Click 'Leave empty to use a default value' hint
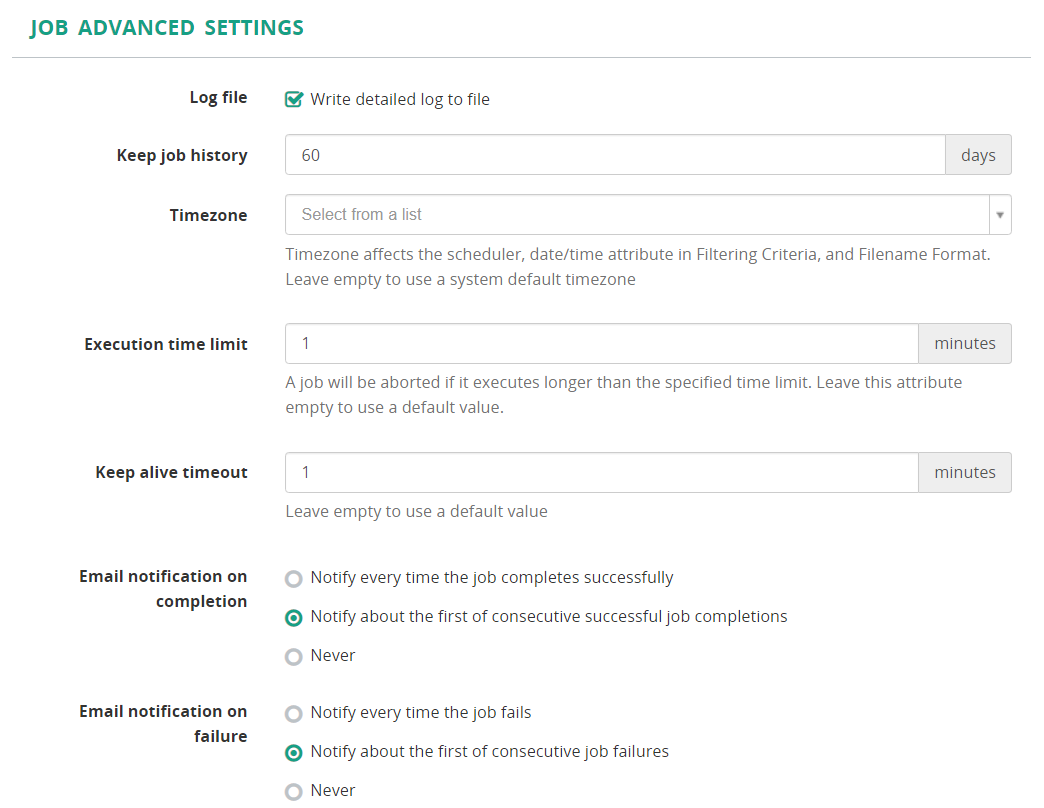Viewport: 1044px width, 808px height. click(416, 511)
